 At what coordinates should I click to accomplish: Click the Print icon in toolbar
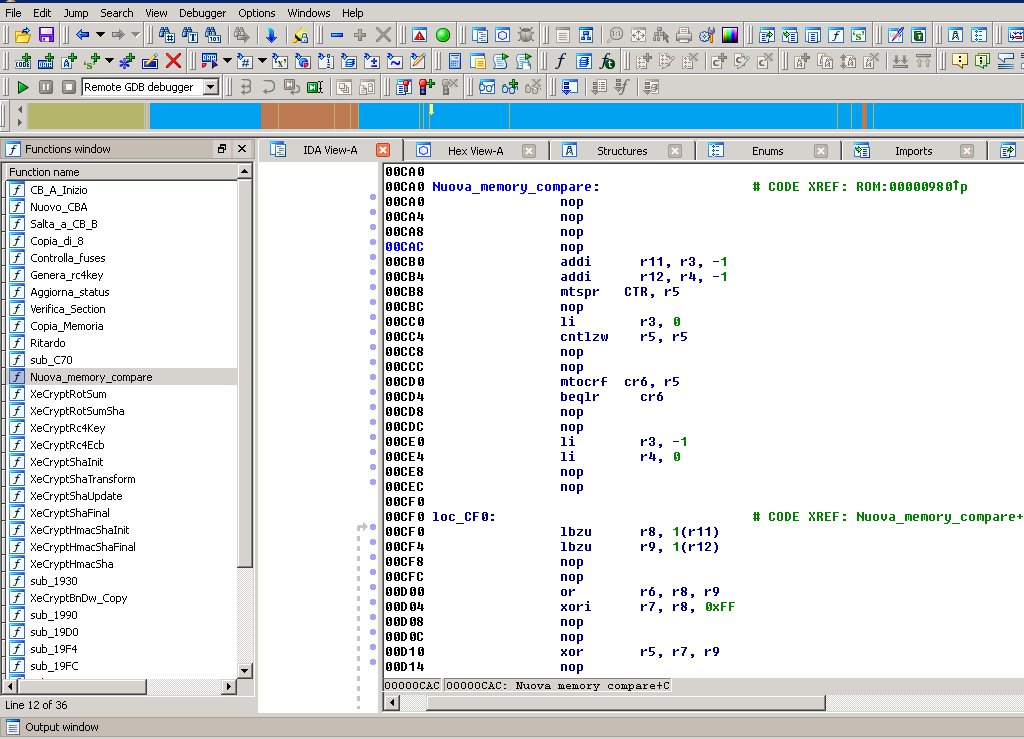[684, 35]
